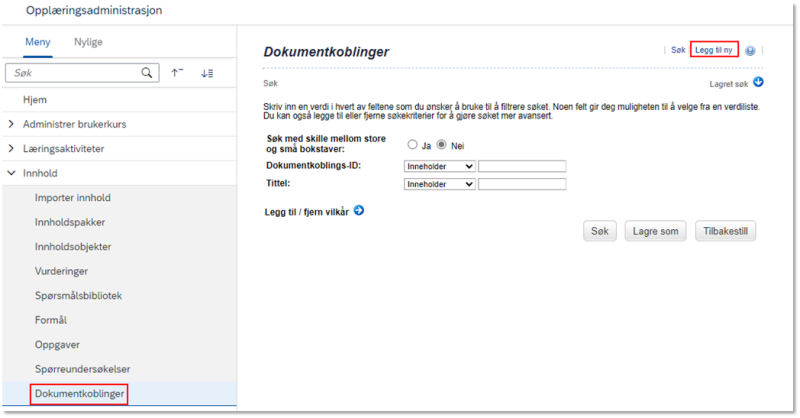
Task: Open help with the question mark icon
Action: tap(750, 51)
